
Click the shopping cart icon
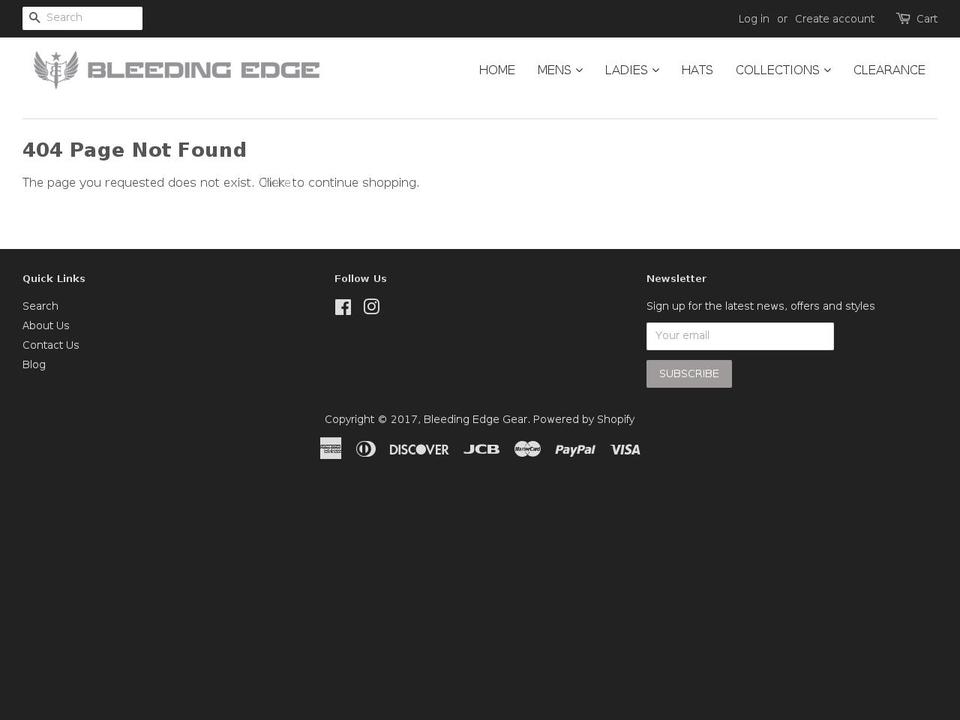[x=902, y=18]
